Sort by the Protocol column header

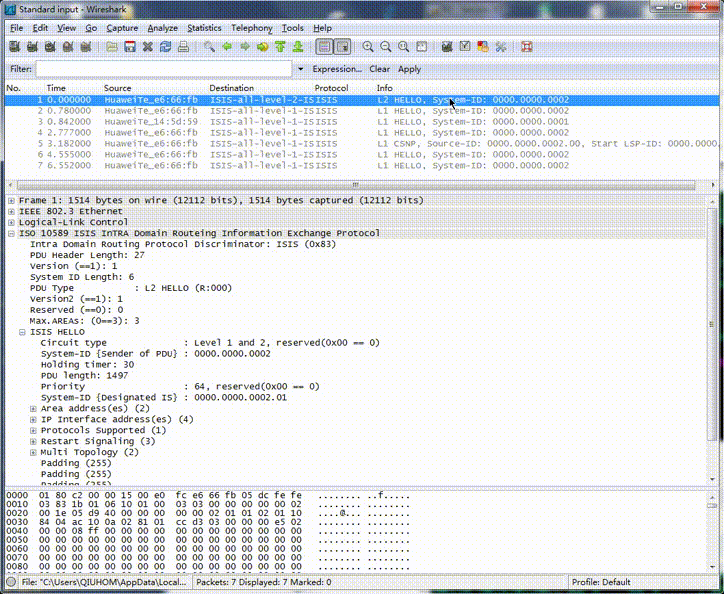331,88
